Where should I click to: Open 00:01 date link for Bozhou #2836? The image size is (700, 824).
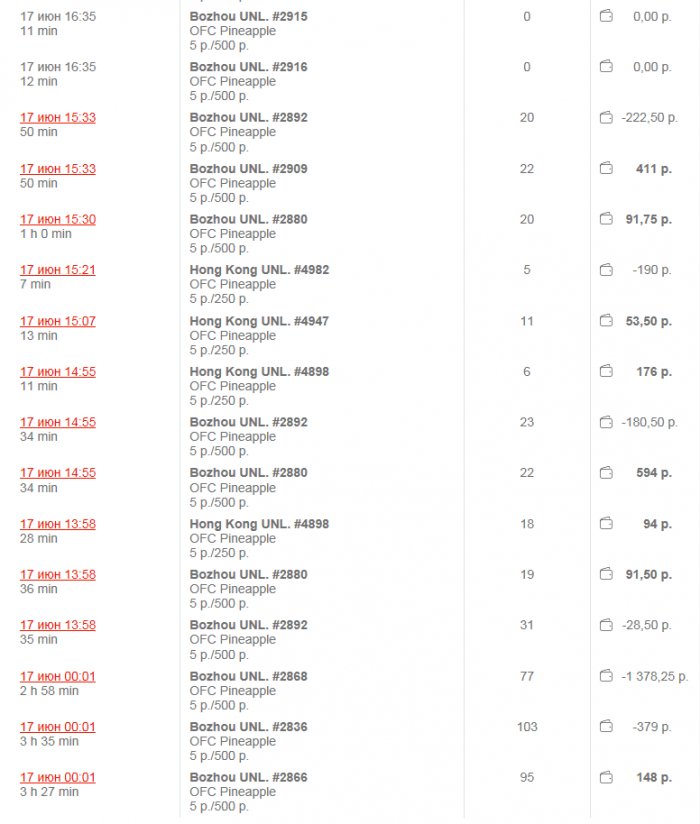pos(58,727)
